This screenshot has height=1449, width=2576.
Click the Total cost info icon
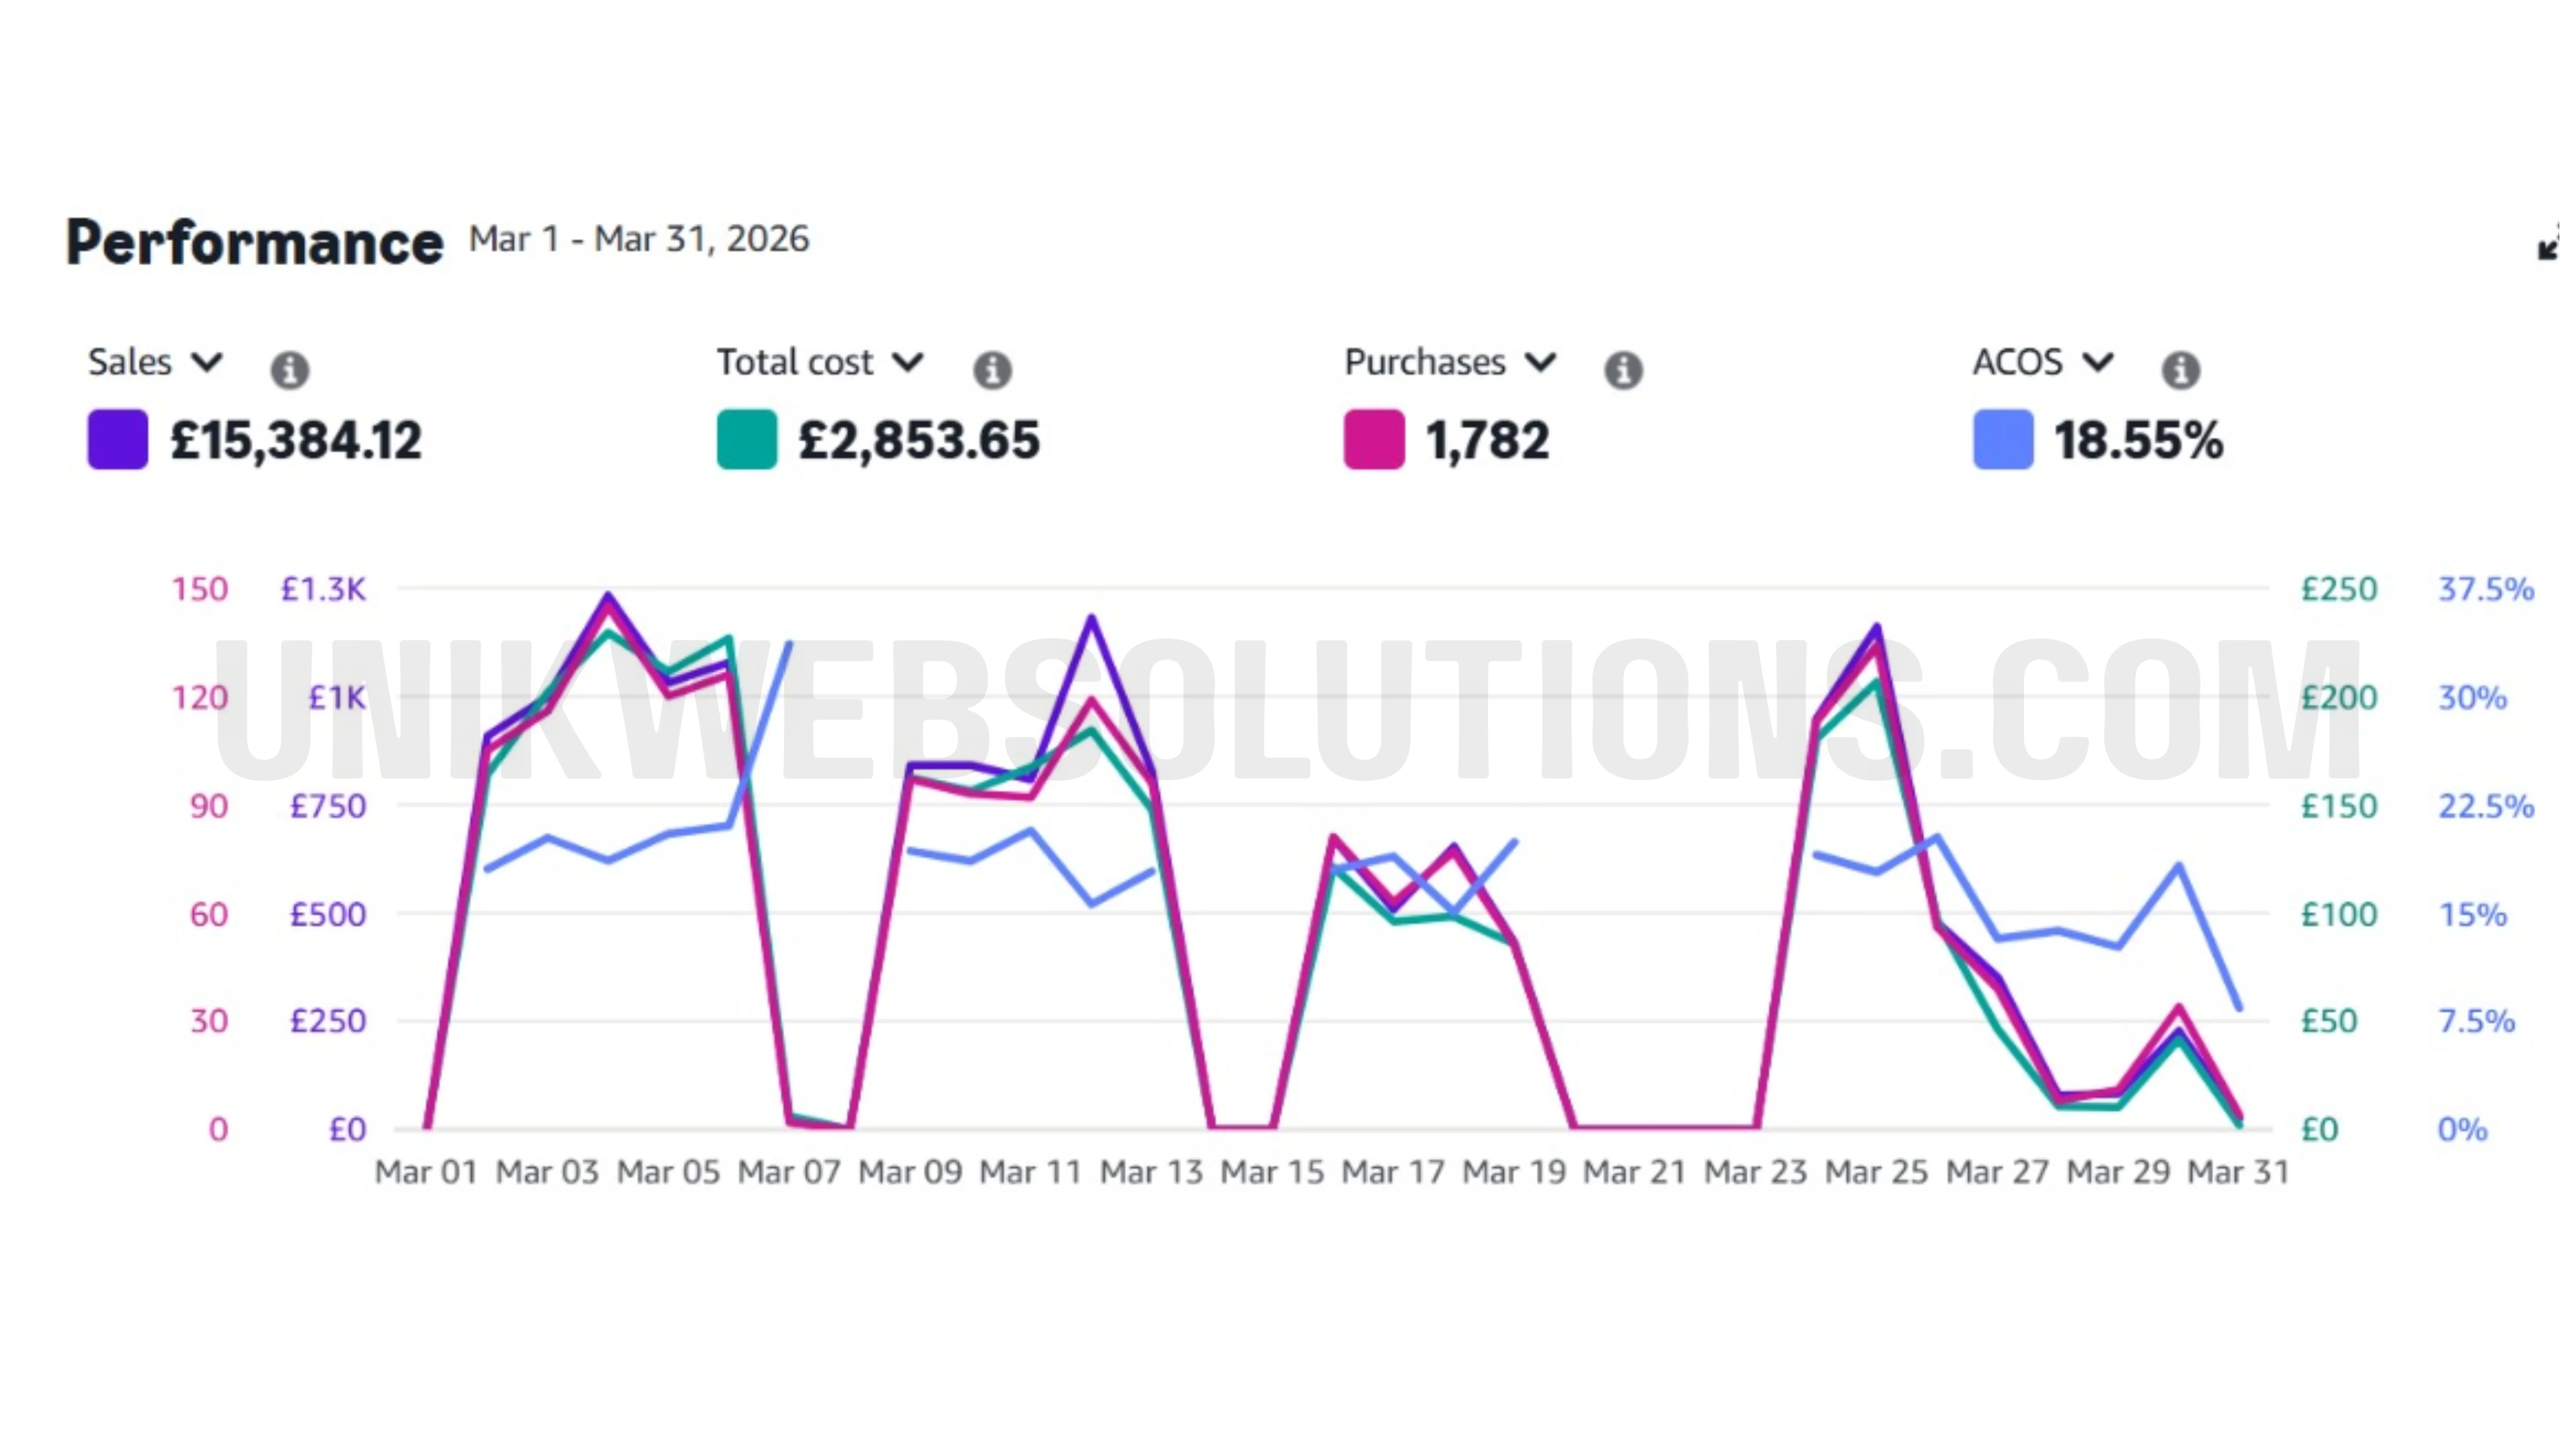(992, 370)
